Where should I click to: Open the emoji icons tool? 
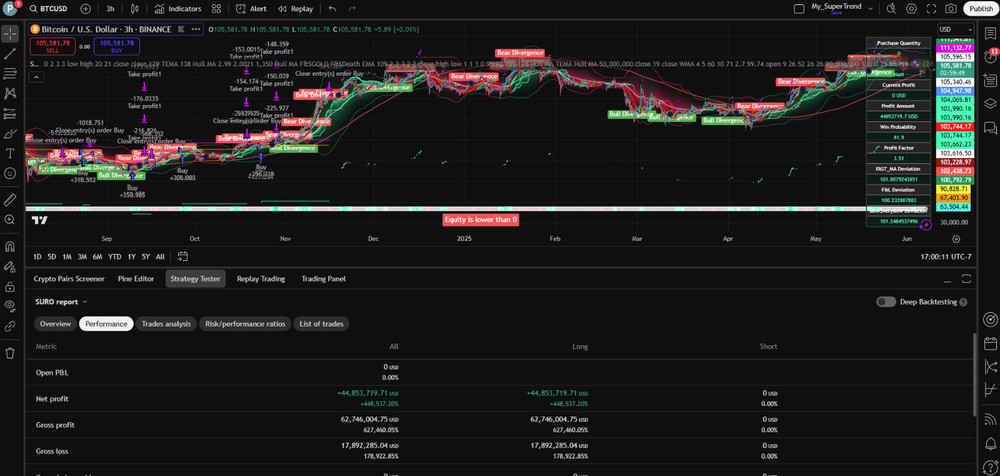click(10, 173)
